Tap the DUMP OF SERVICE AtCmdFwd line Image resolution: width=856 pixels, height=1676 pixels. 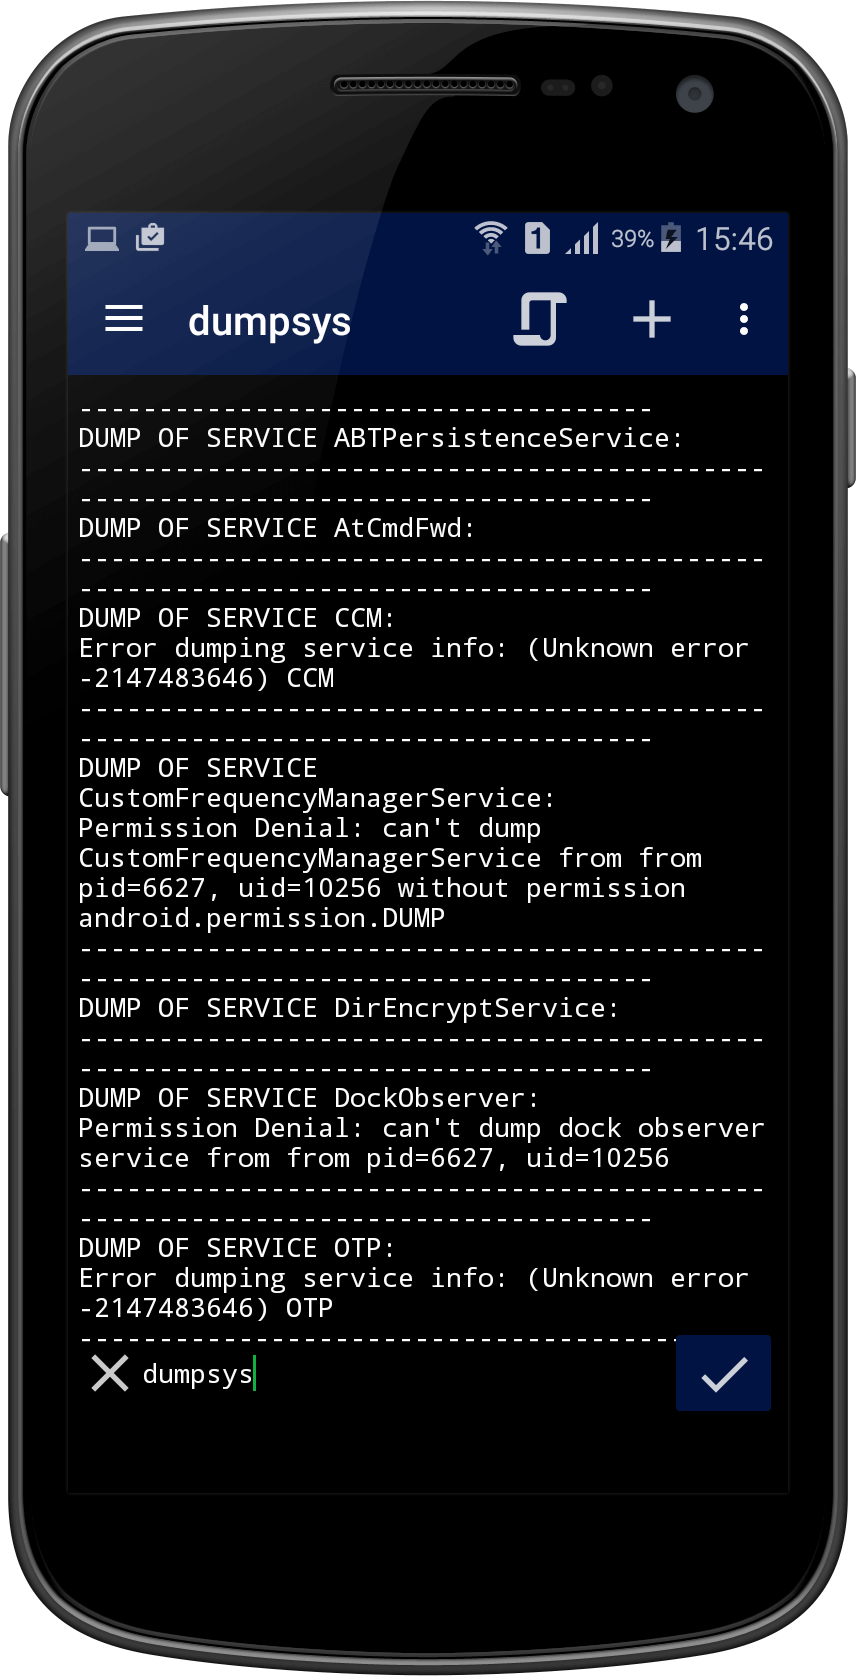pyautogui.click(x=276, y=528)
